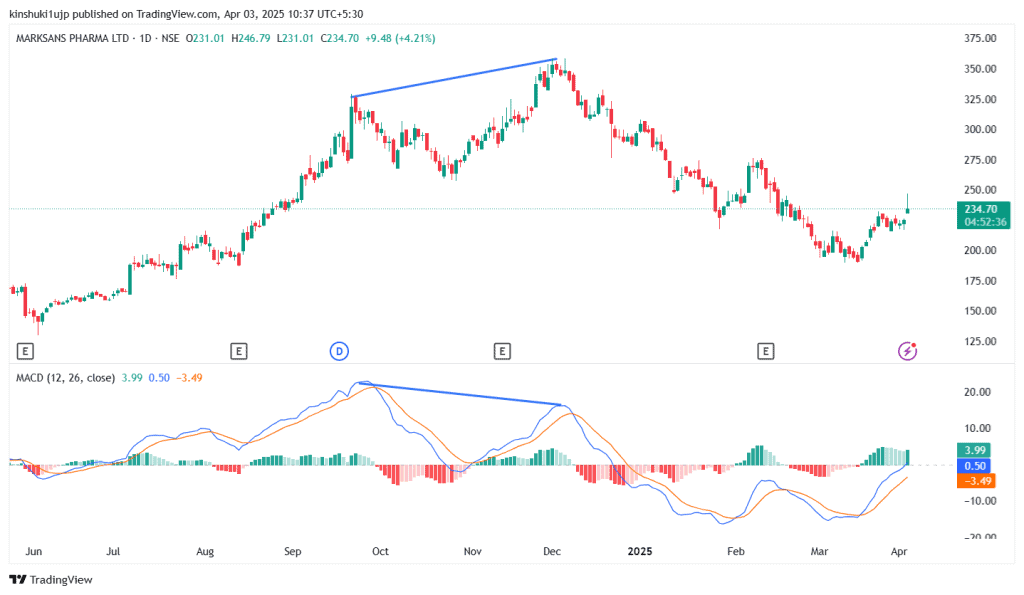
Task: Click the 2025 label on the date axis
Action: coord(639,551)
